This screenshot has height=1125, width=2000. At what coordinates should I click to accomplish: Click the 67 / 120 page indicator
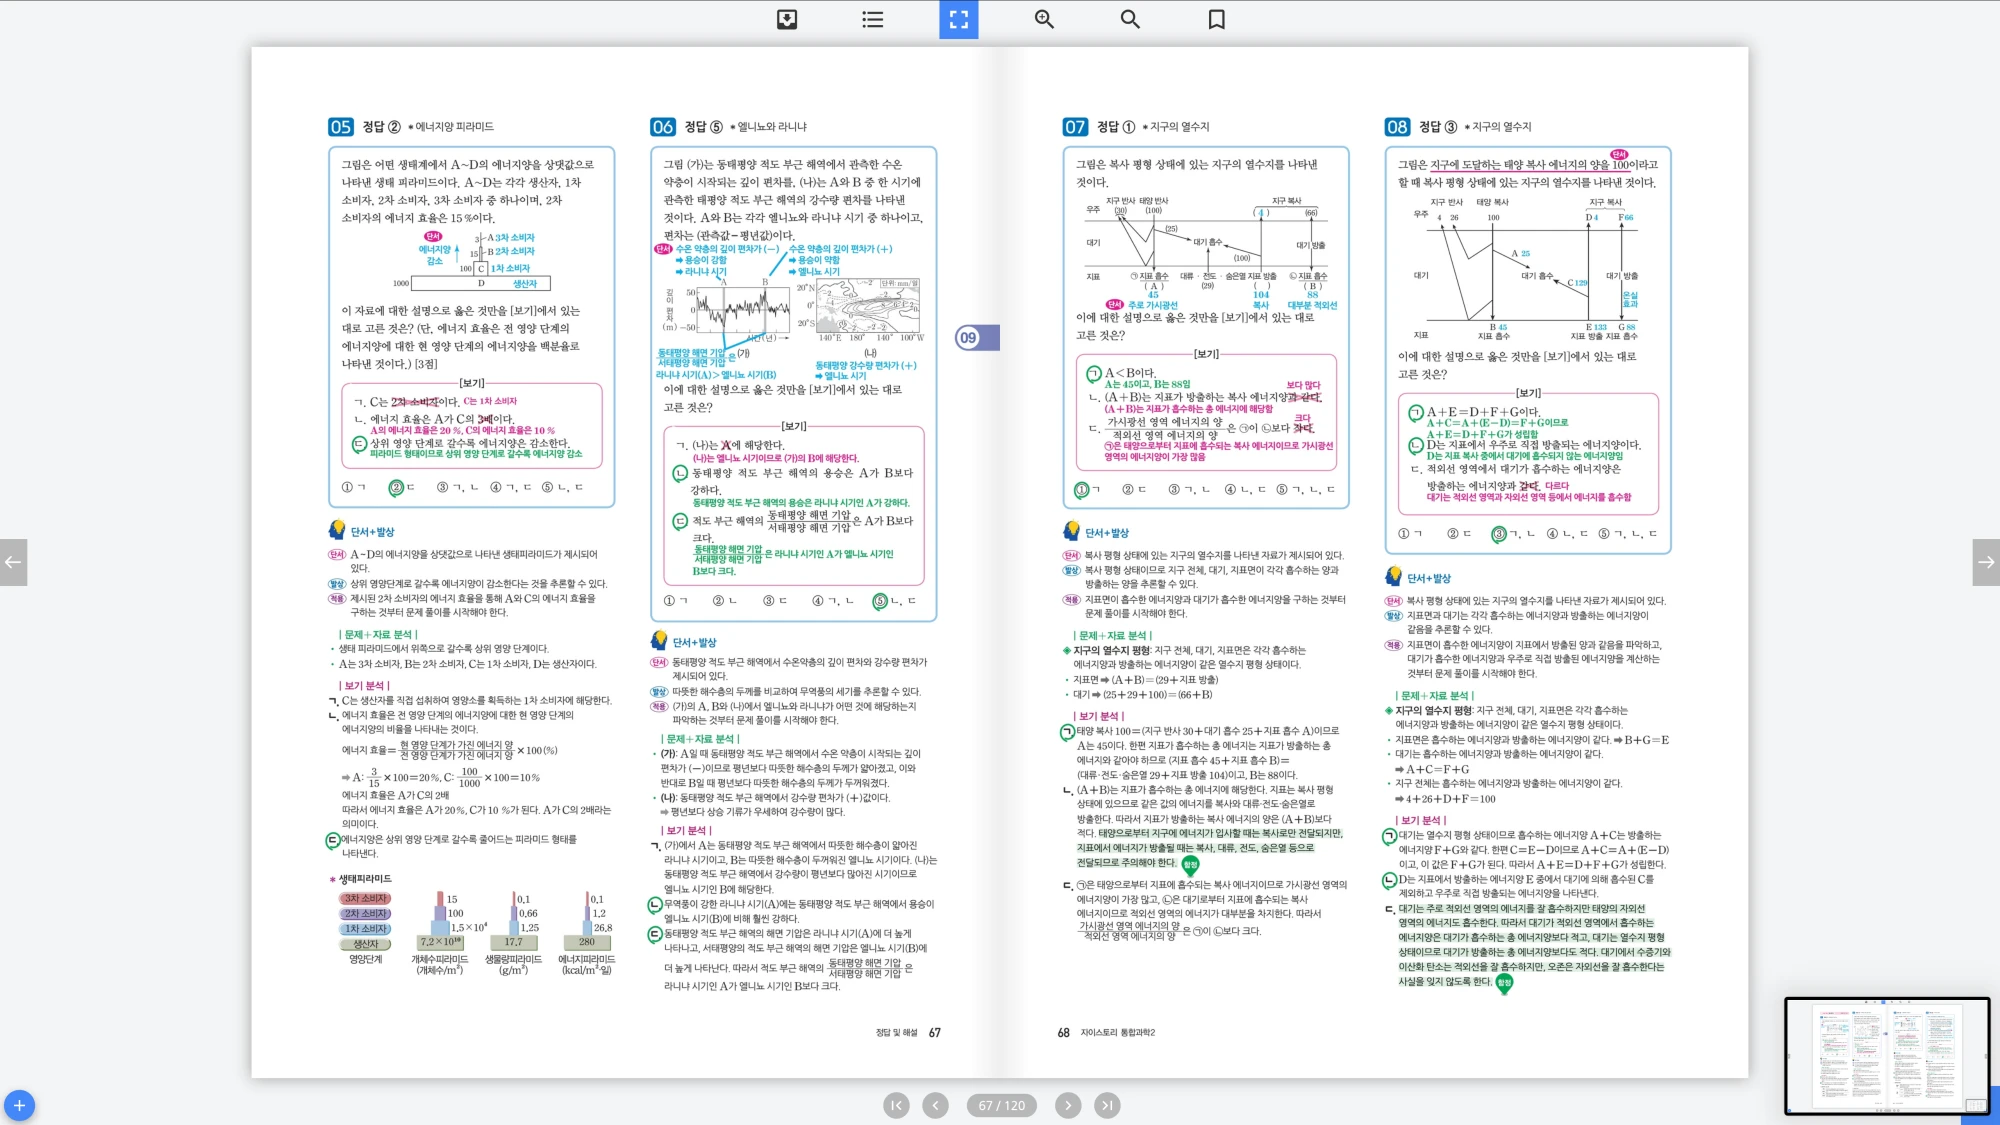1001,1105
